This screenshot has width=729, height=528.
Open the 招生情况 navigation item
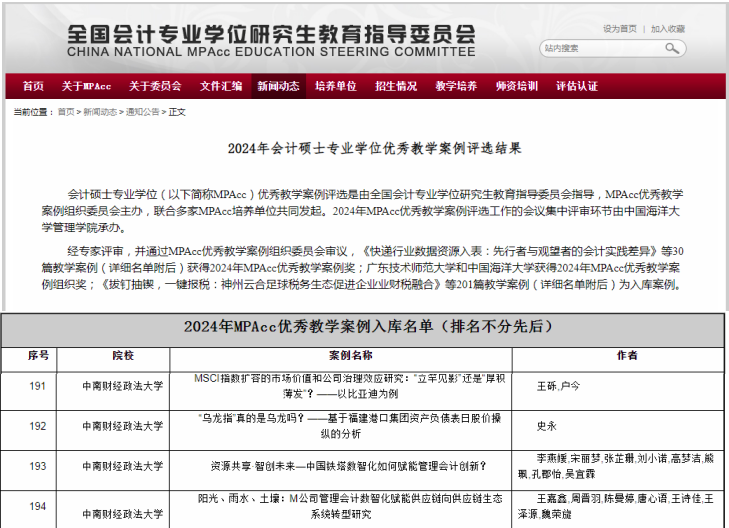[x=396, y=86]
